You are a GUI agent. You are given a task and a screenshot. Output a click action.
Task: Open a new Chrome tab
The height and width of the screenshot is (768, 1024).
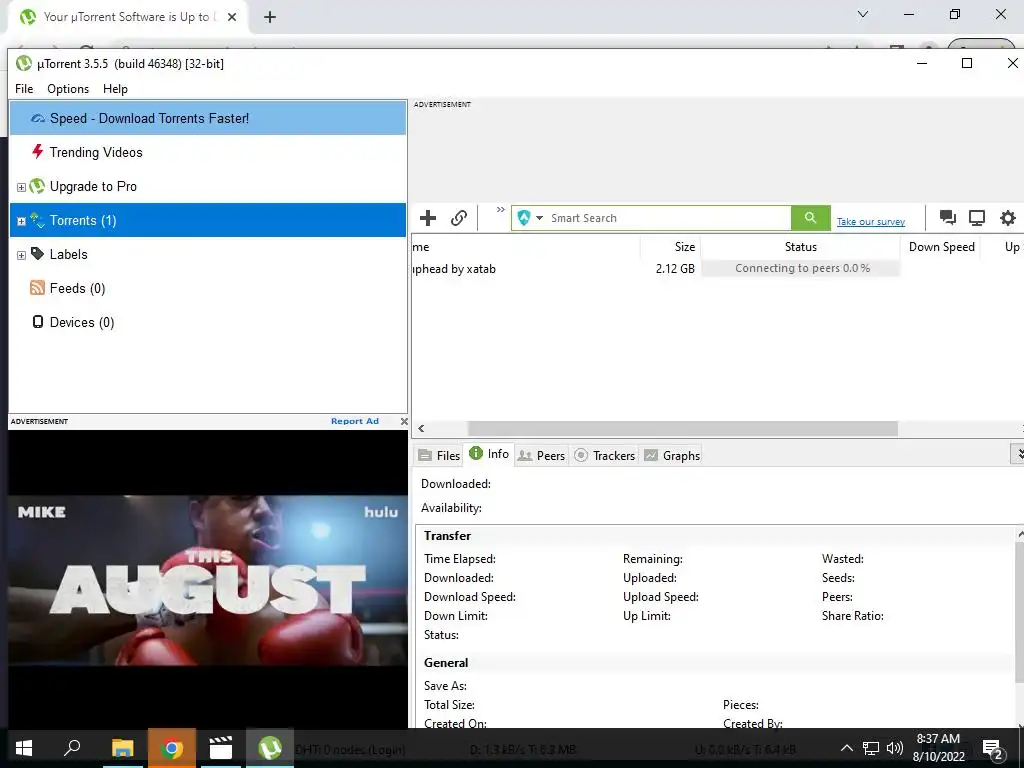click(270, 18)
